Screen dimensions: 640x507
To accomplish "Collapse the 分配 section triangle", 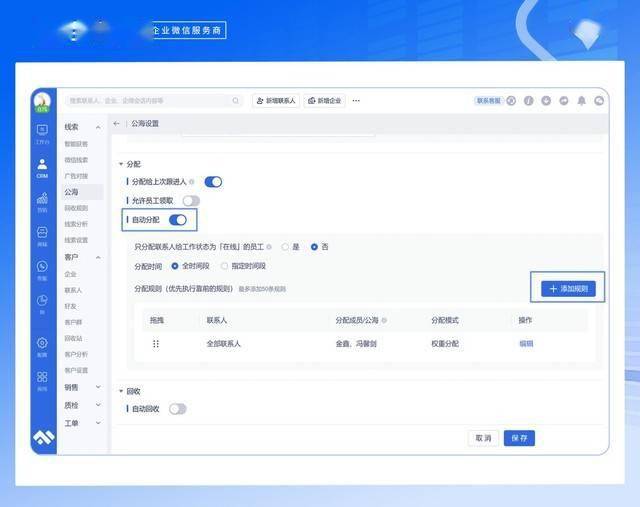I will pyautogui.click(x=121, y=164).
